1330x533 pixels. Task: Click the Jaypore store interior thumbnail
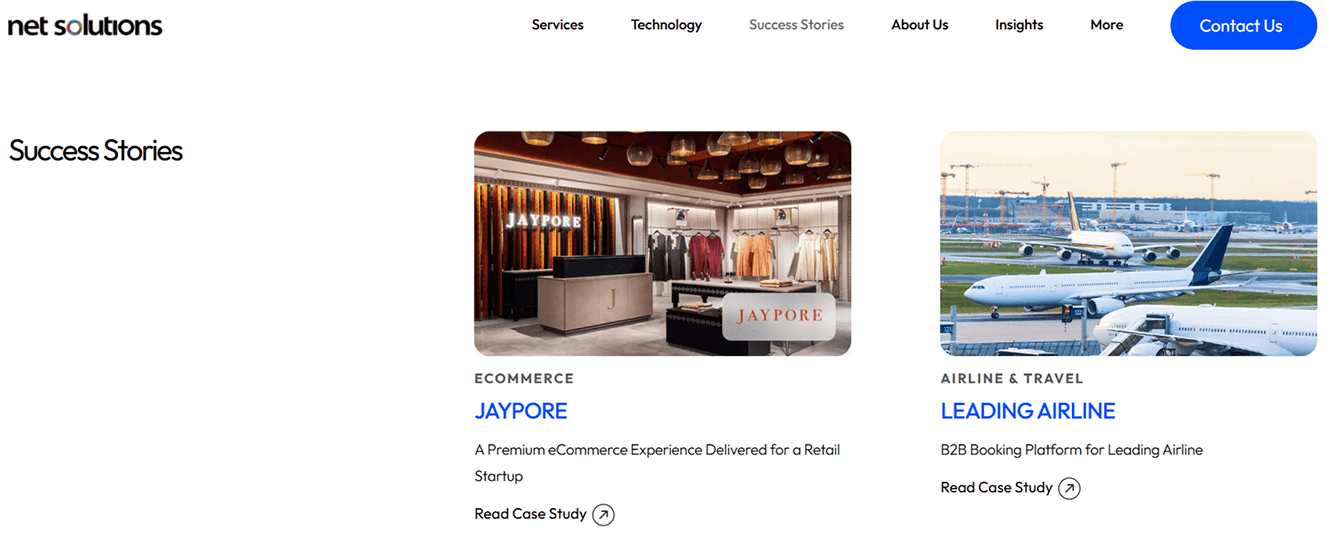coord(662,243)
